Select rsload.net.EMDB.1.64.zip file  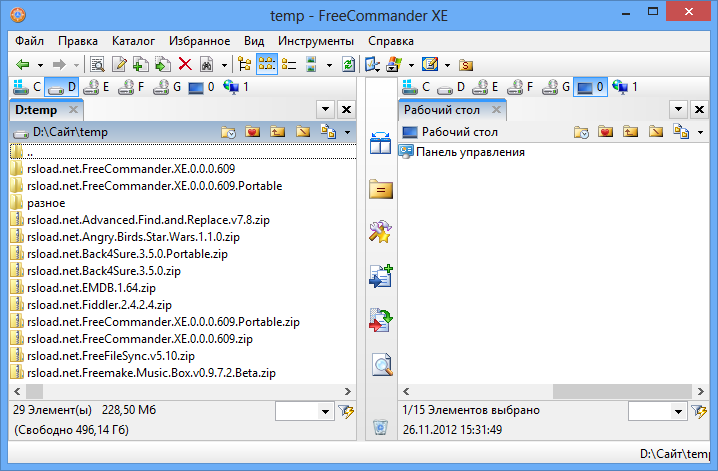click(x=83, y=288)
